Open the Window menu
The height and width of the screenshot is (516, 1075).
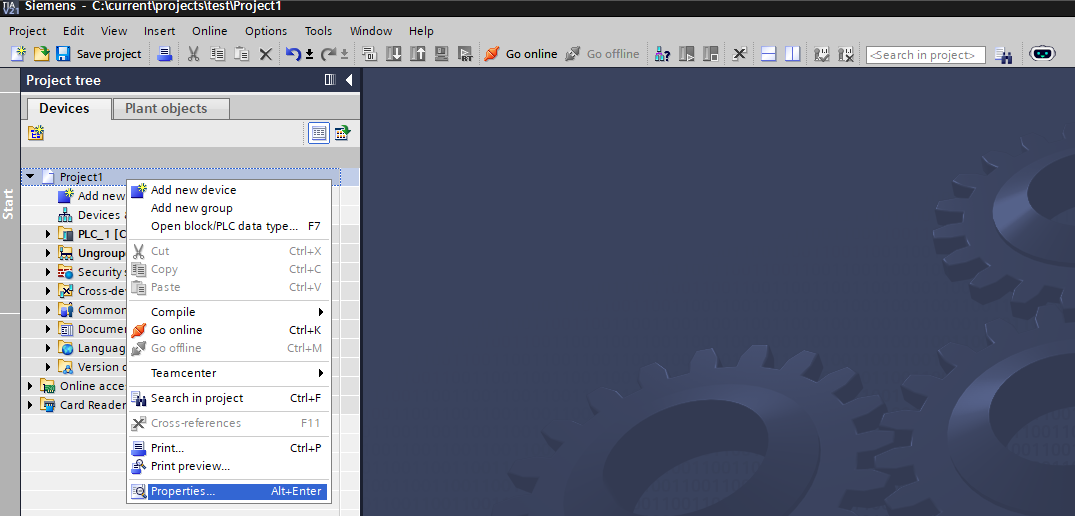371,31
